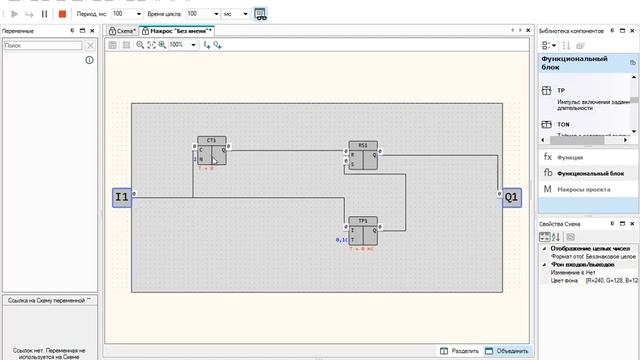Screen dimensions: 640x360
Task: Click the 0,10 value on TP1 T input
Action: tap(342, 240)
